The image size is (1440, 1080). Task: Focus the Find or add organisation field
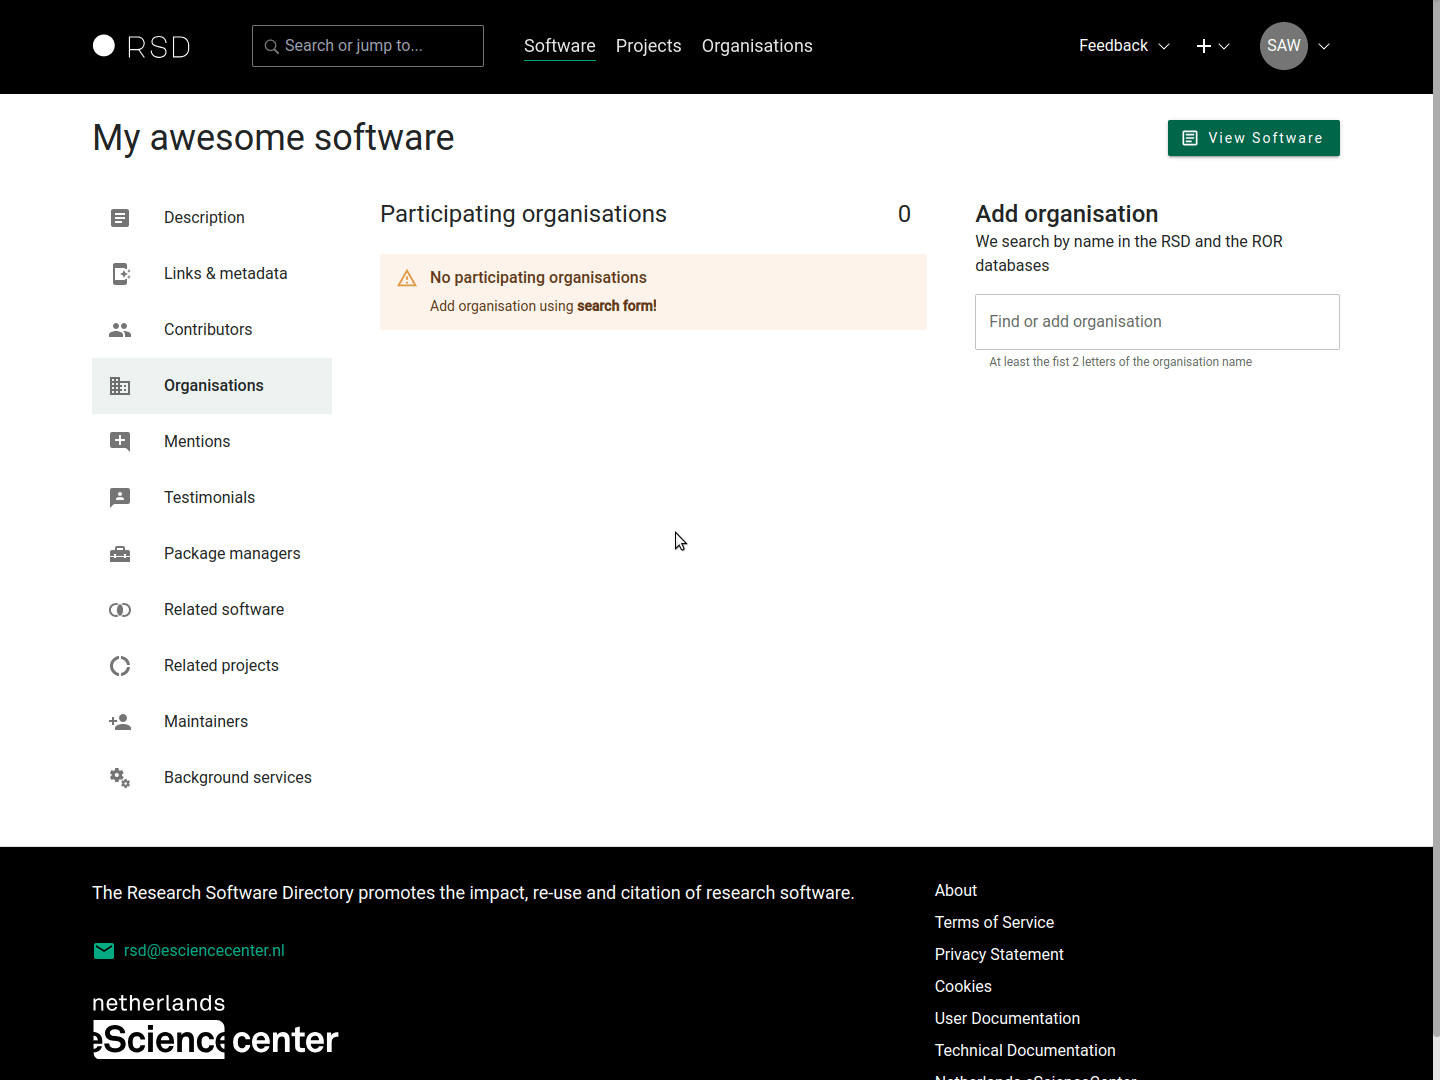(1157, 322)
